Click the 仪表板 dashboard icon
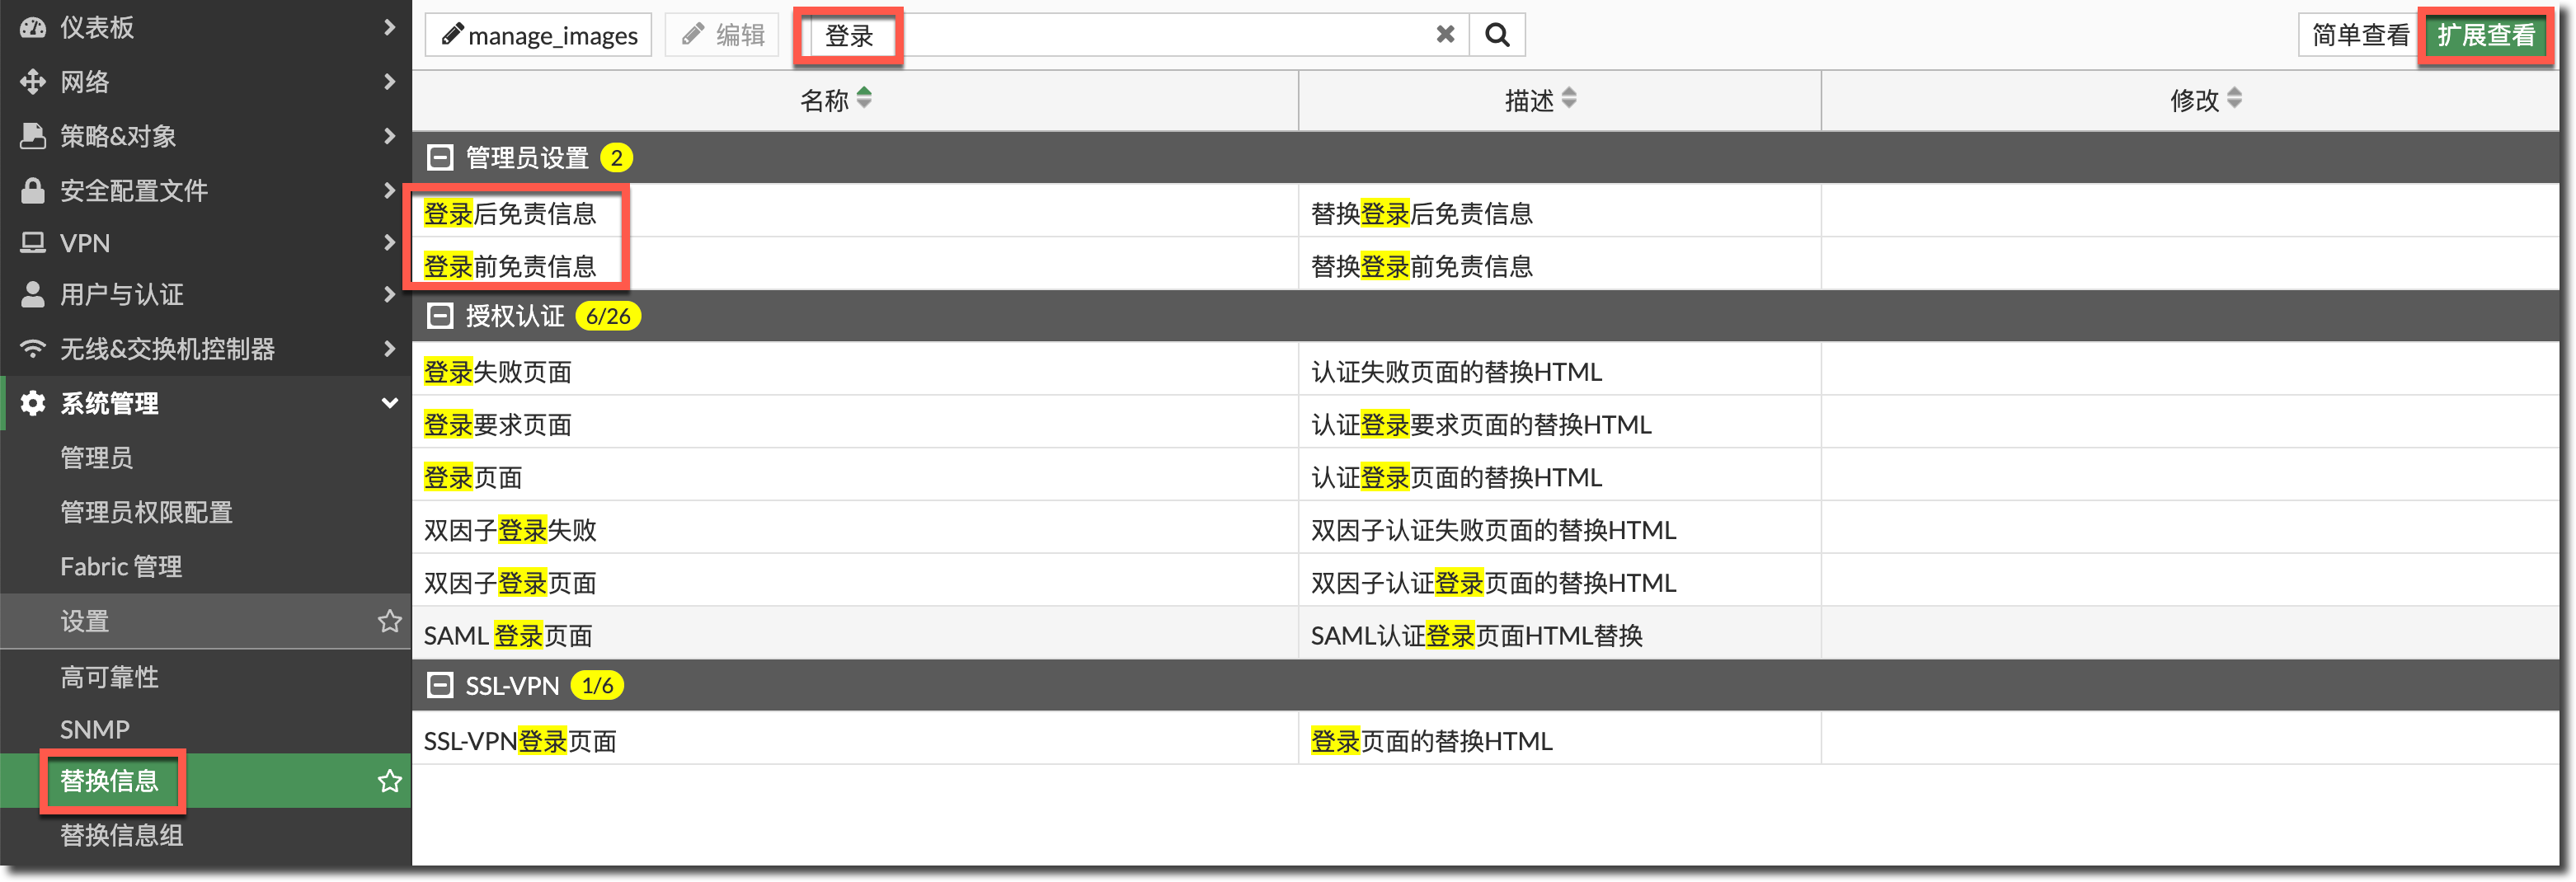The height and width of the screenshot is (882, 2576). click(33, 28)
